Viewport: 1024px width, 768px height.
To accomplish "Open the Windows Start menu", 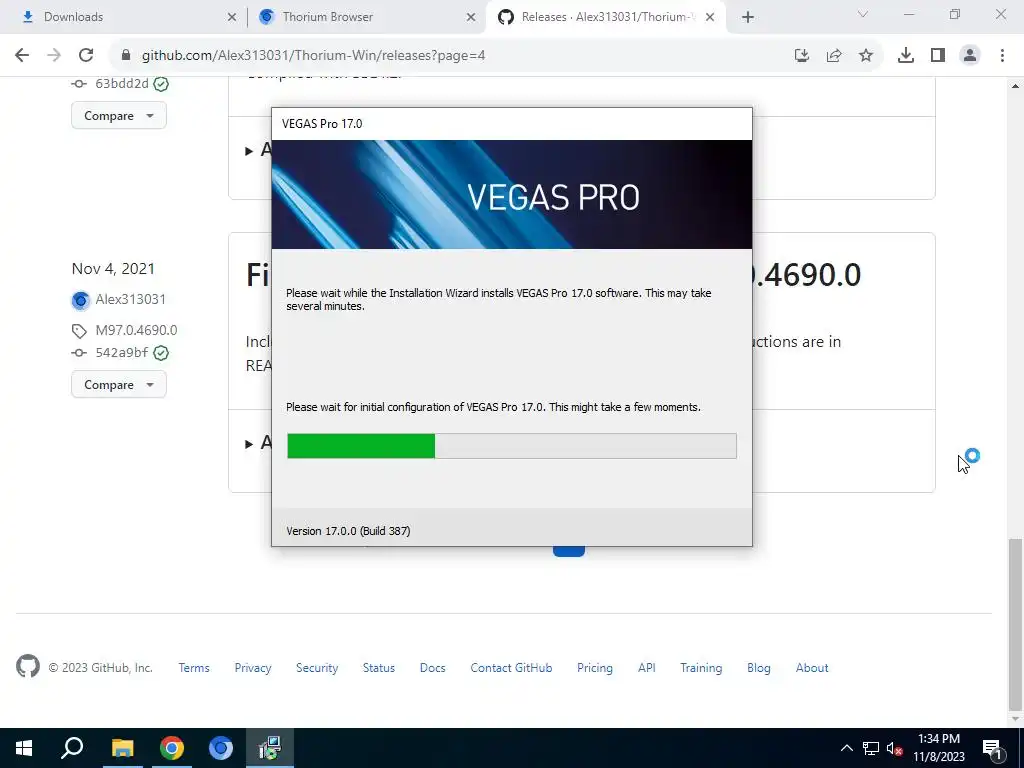I will [x=24, y=748].
